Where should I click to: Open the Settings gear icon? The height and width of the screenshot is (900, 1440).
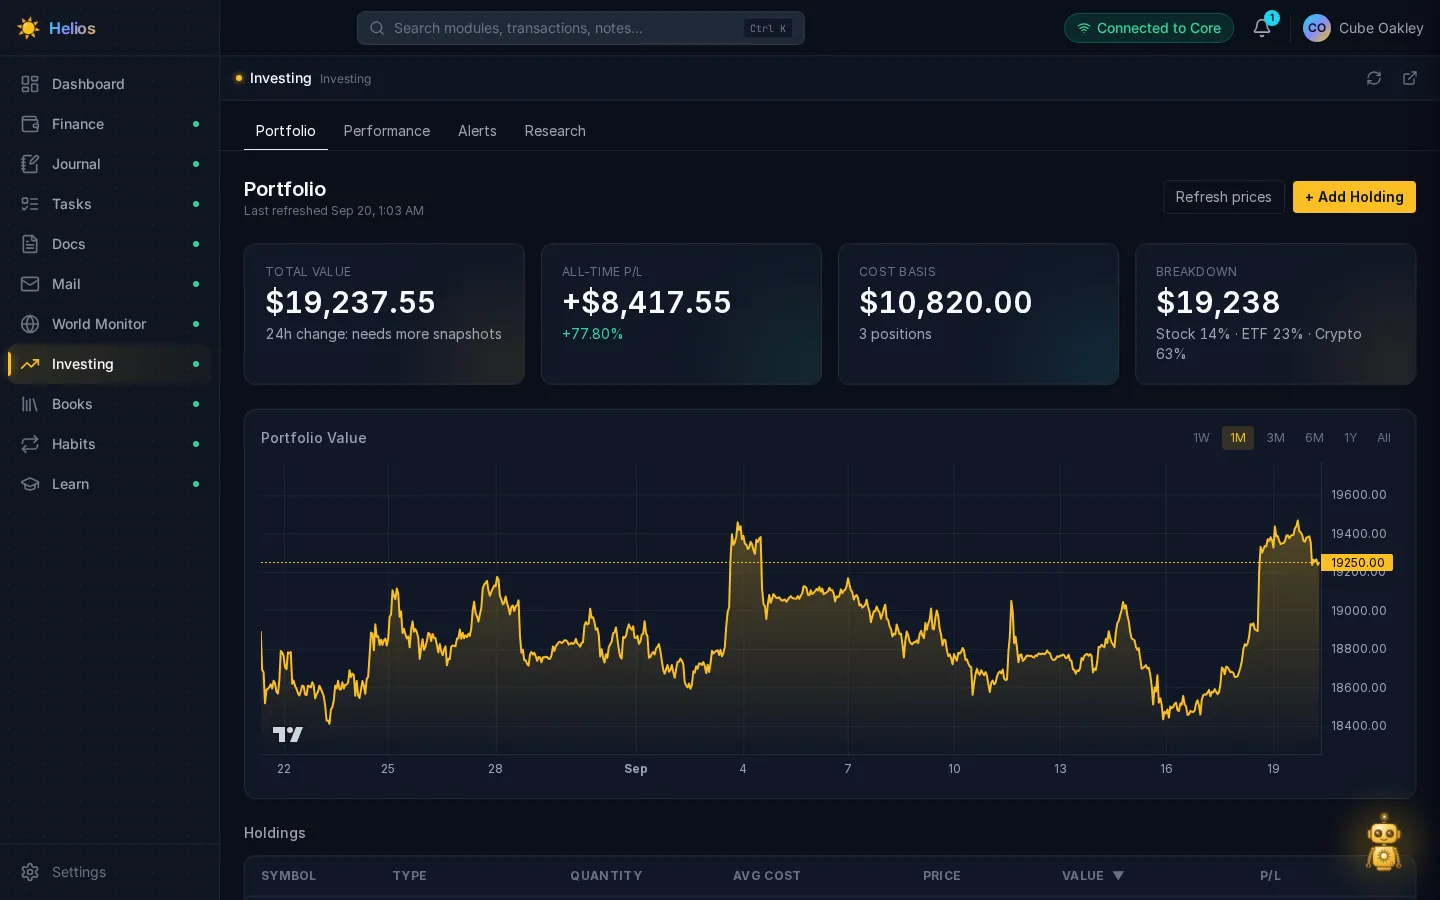30,872
